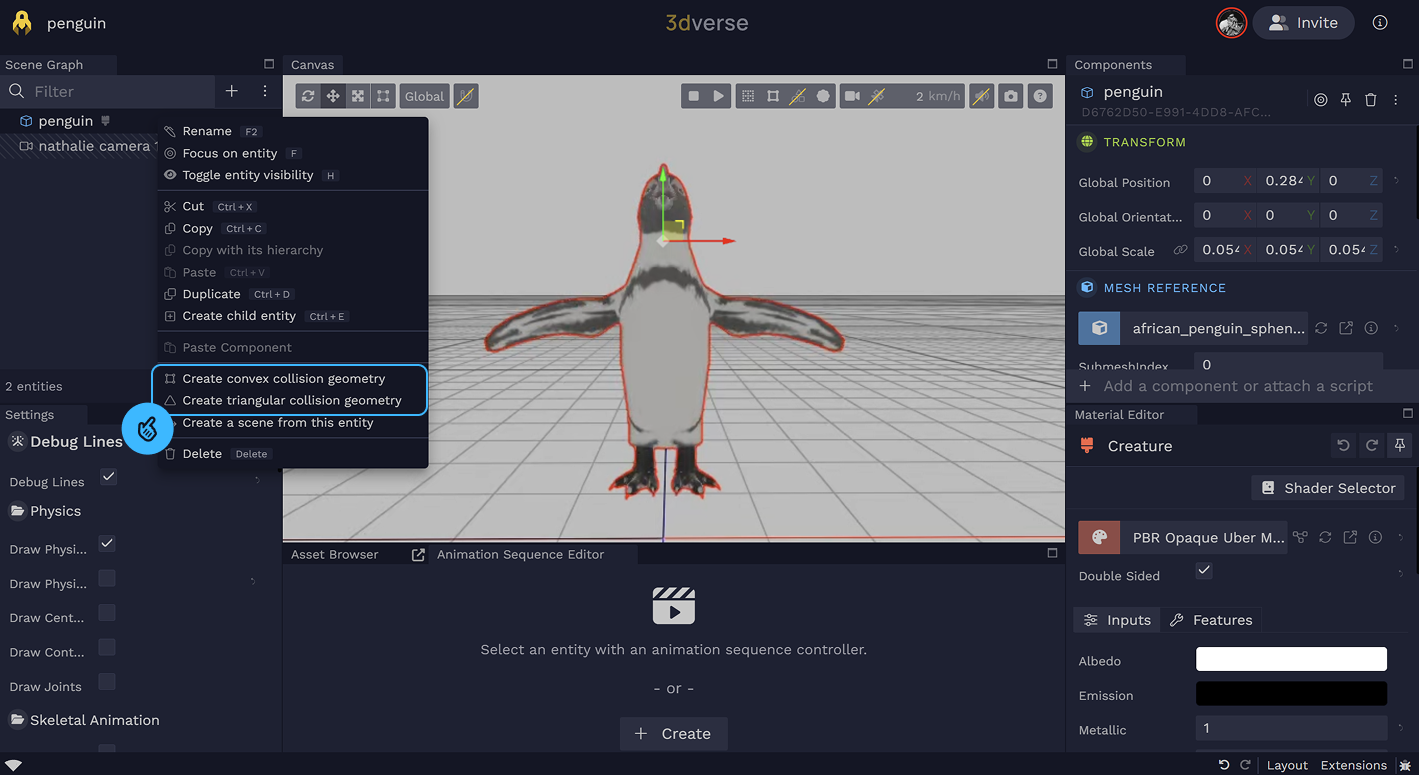Open the Albedo white color swatch
This screenshot has height=775, width=1419.
1291,659
